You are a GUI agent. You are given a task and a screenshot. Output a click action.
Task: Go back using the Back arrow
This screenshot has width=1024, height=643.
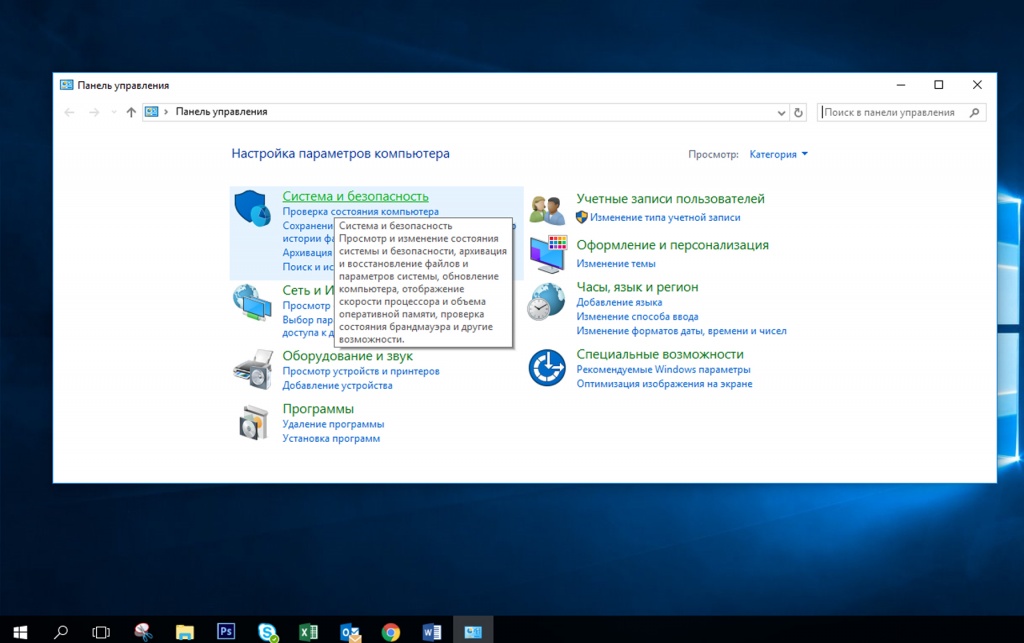point(70,112)
